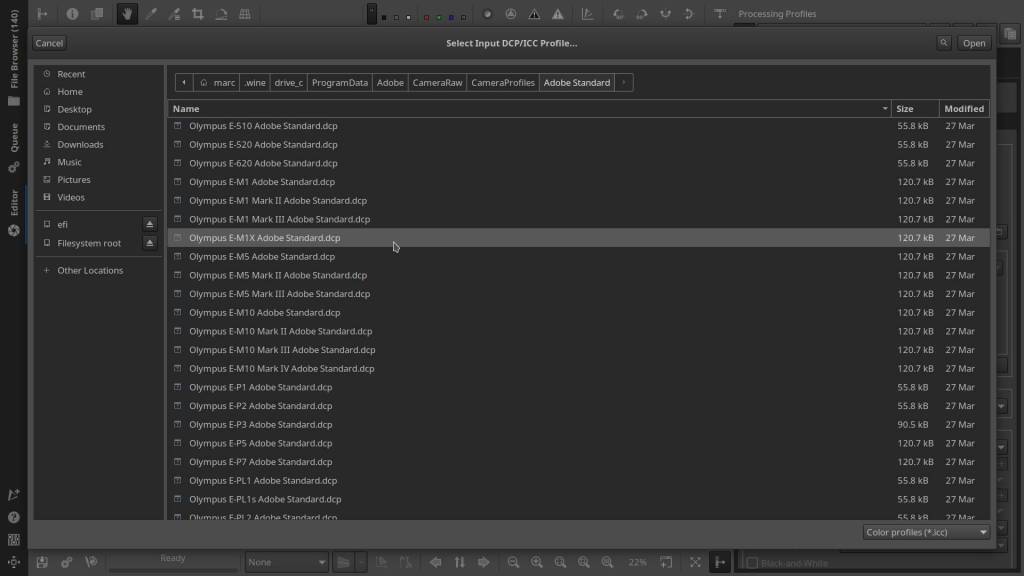Select the hand navigation tool
The width and height of the screenshot is (1024, 576).
[127, 14]
